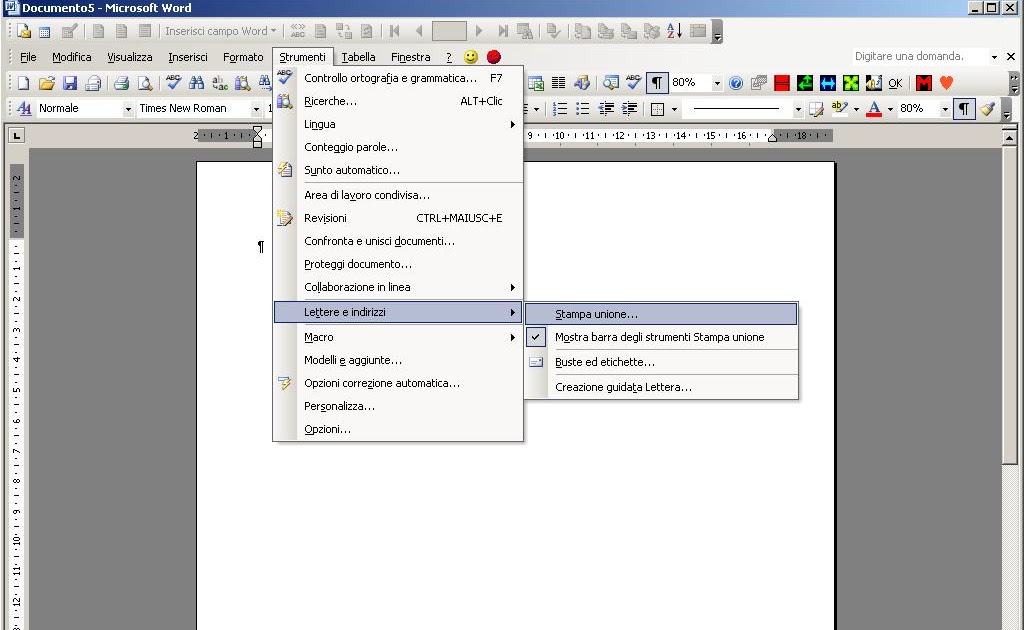Expand Collaborazione in linea submenu
Viewport: 1024px width, 630px height.
point(397,287)
